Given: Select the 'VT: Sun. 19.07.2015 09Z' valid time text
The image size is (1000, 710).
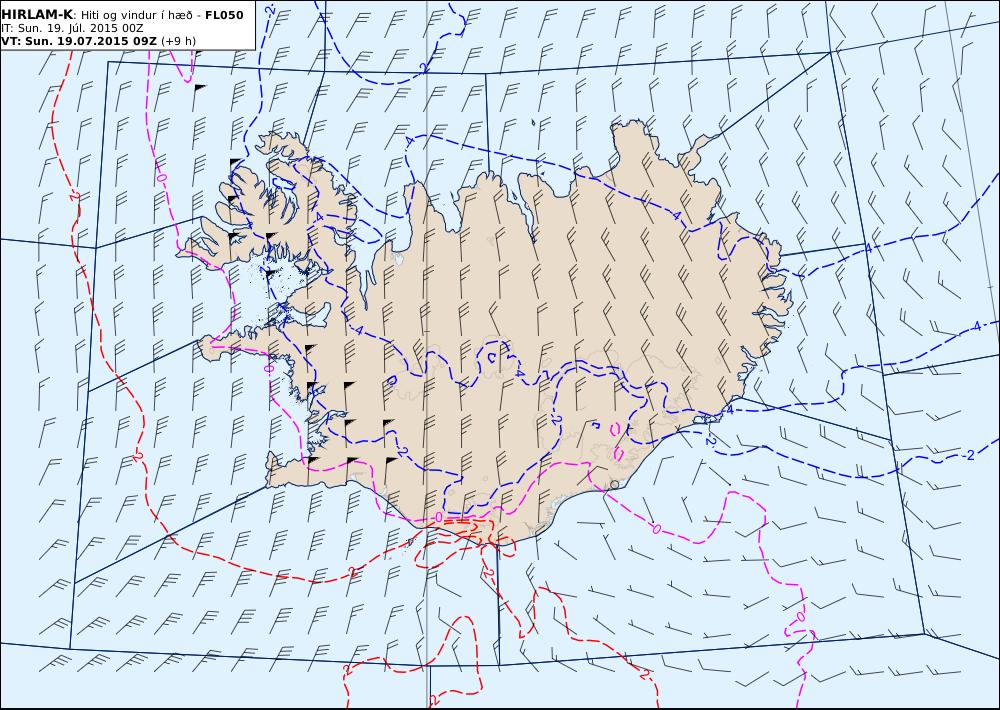Looking at the screenshot, I should (x=79, y=41).
